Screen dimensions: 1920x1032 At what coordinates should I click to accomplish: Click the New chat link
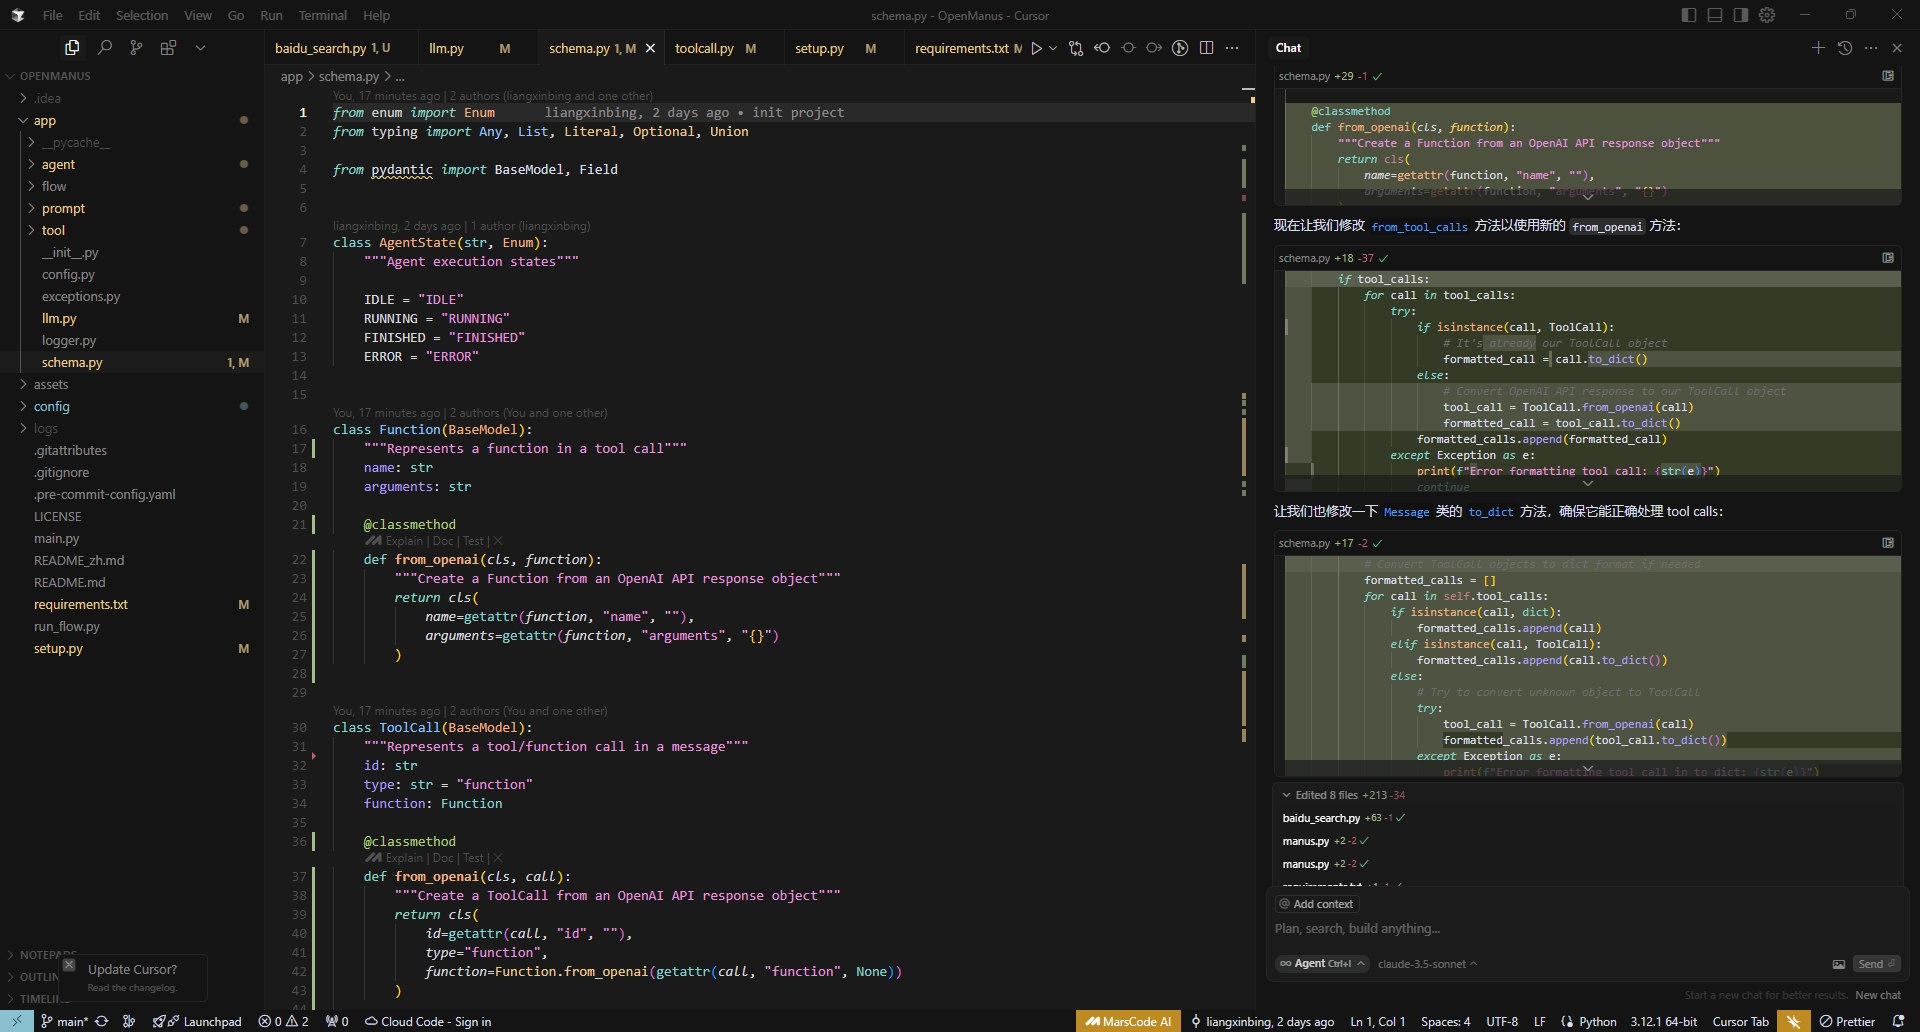click(x=1878, y=995)
